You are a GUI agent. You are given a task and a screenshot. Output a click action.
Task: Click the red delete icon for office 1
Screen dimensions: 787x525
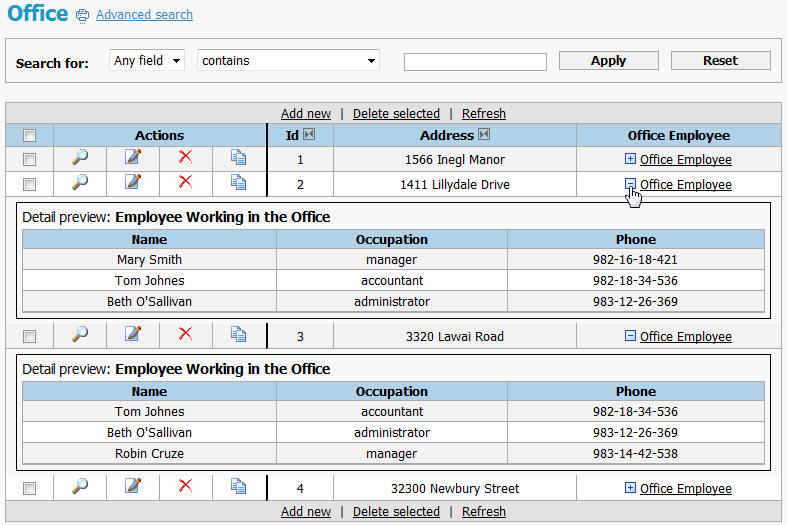[x=185, y=157]
